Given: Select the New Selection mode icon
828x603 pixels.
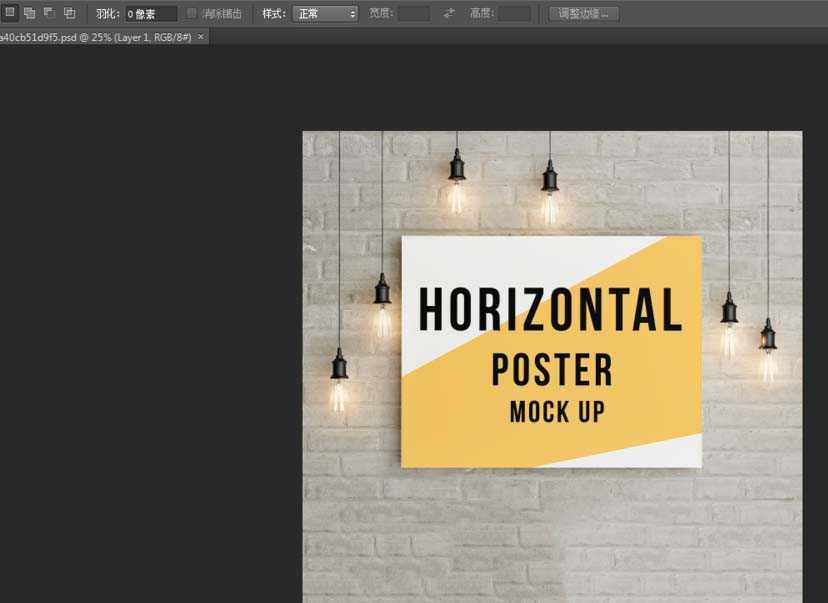Looking at the screenshot, I should [x=10, y=13].
